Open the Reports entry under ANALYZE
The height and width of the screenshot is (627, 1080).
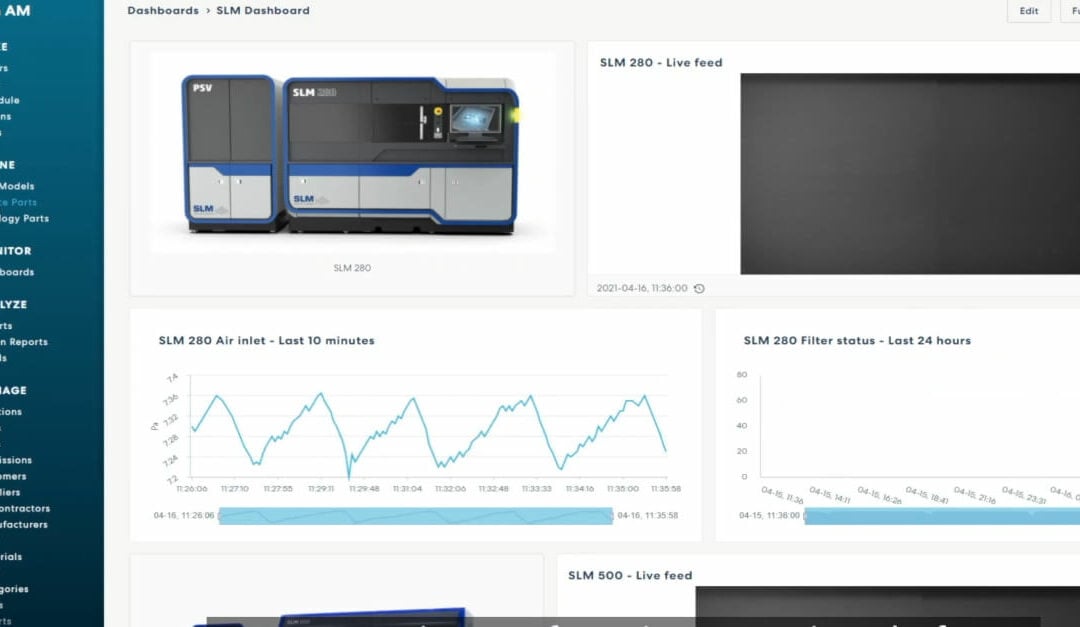(x=15, y=325)
